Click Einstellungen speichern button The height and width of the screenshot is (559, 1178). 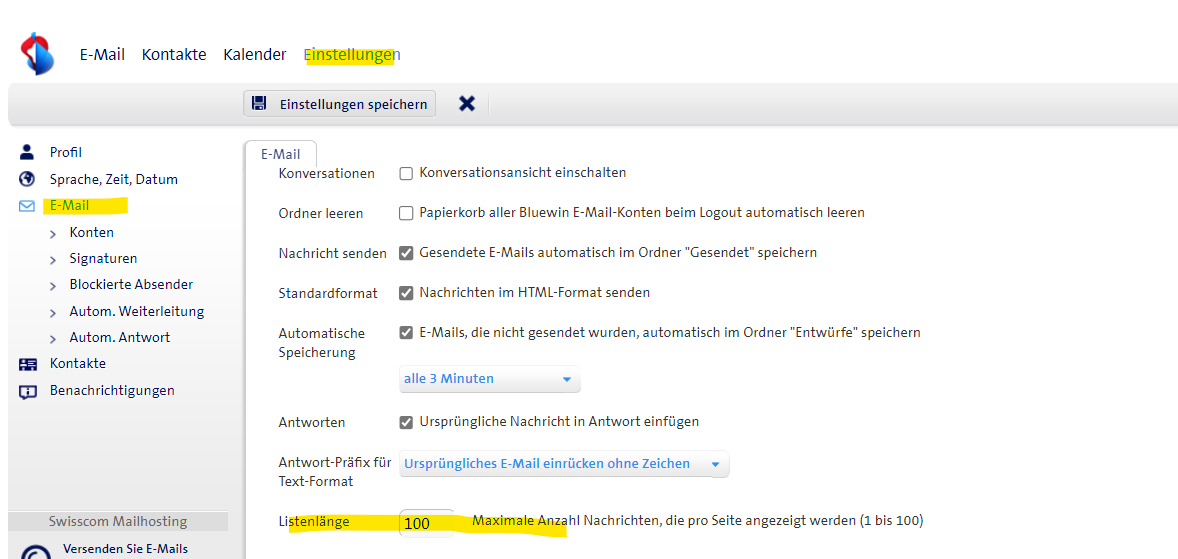[340, 104]
